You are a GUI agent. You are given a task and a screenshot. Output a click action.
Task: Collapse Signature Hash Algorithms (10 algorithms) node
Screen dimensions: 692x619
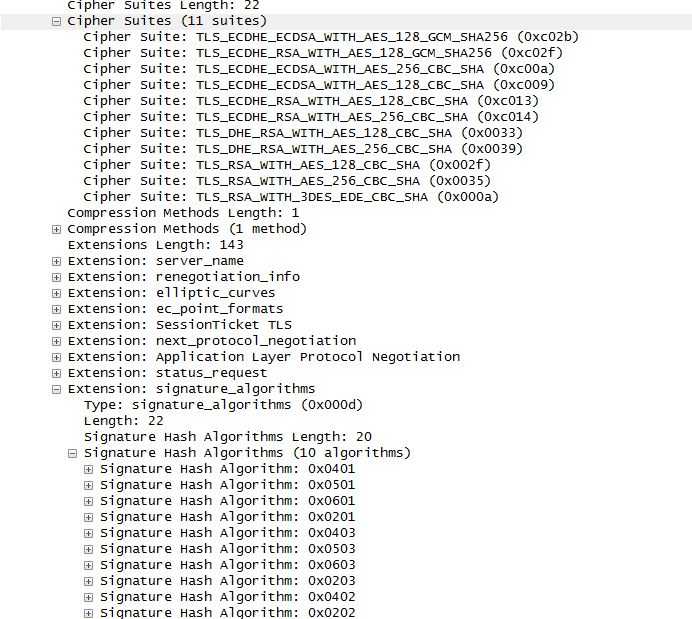coord(72,453)
